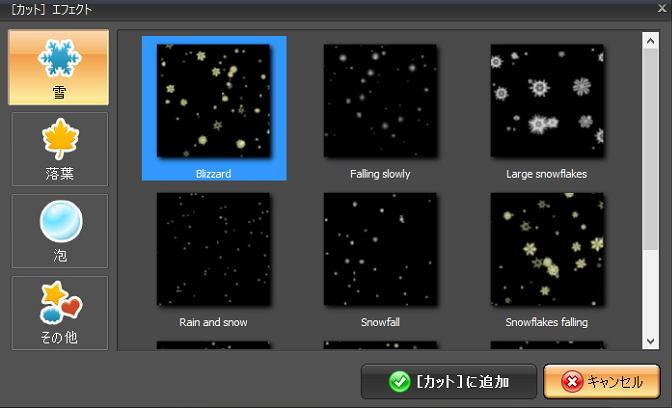Select partially visible thumbnail in bottom-left row
The height and width of the screenshot is (408, 672).
[x=214, y=345]
